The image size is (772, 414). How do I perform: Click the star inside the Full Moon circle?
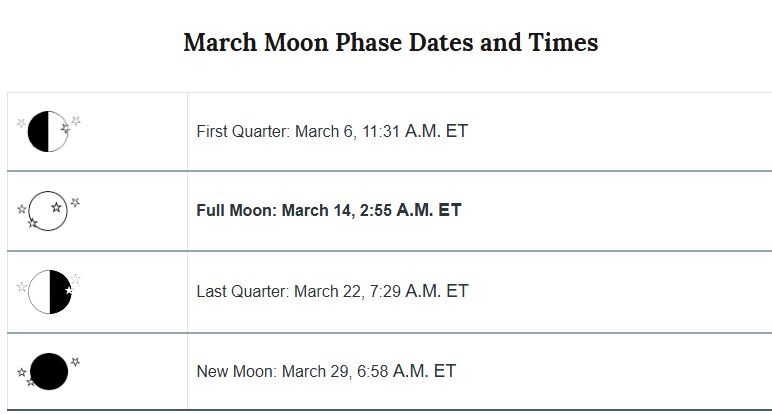[x=57, y=207]
